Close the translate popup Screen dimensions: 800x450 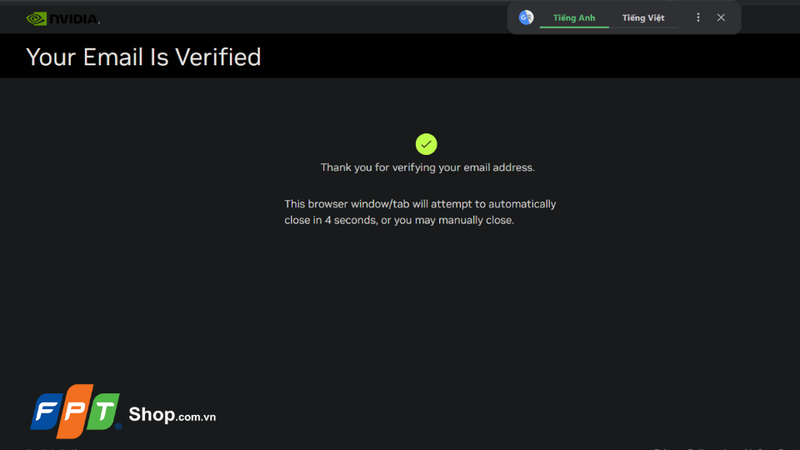[x=721, y=17]
